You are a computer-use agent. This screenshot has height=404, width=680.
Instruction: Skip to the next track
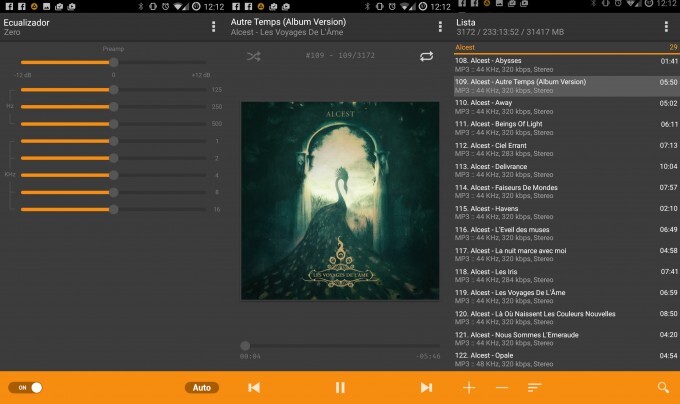coord(426,387)
